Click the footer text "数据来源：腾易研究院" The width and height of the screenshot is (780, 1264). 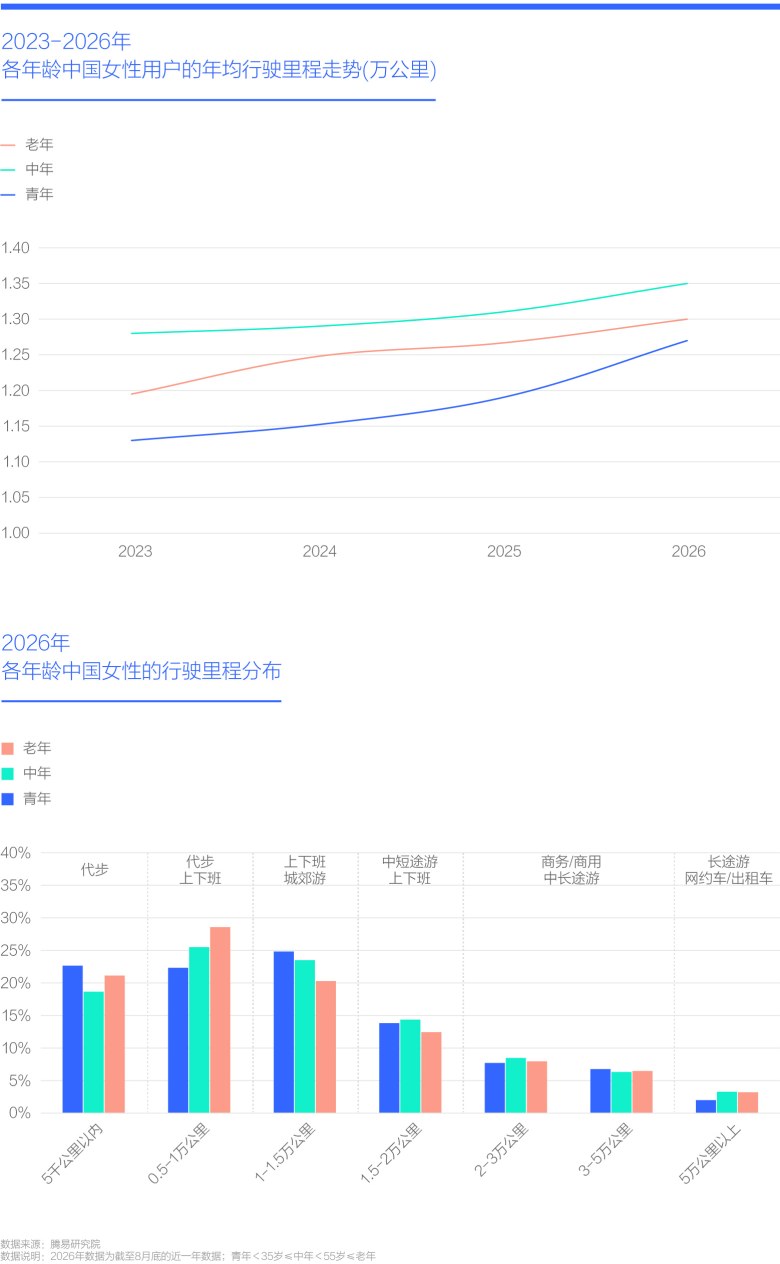pos(50,1243)
